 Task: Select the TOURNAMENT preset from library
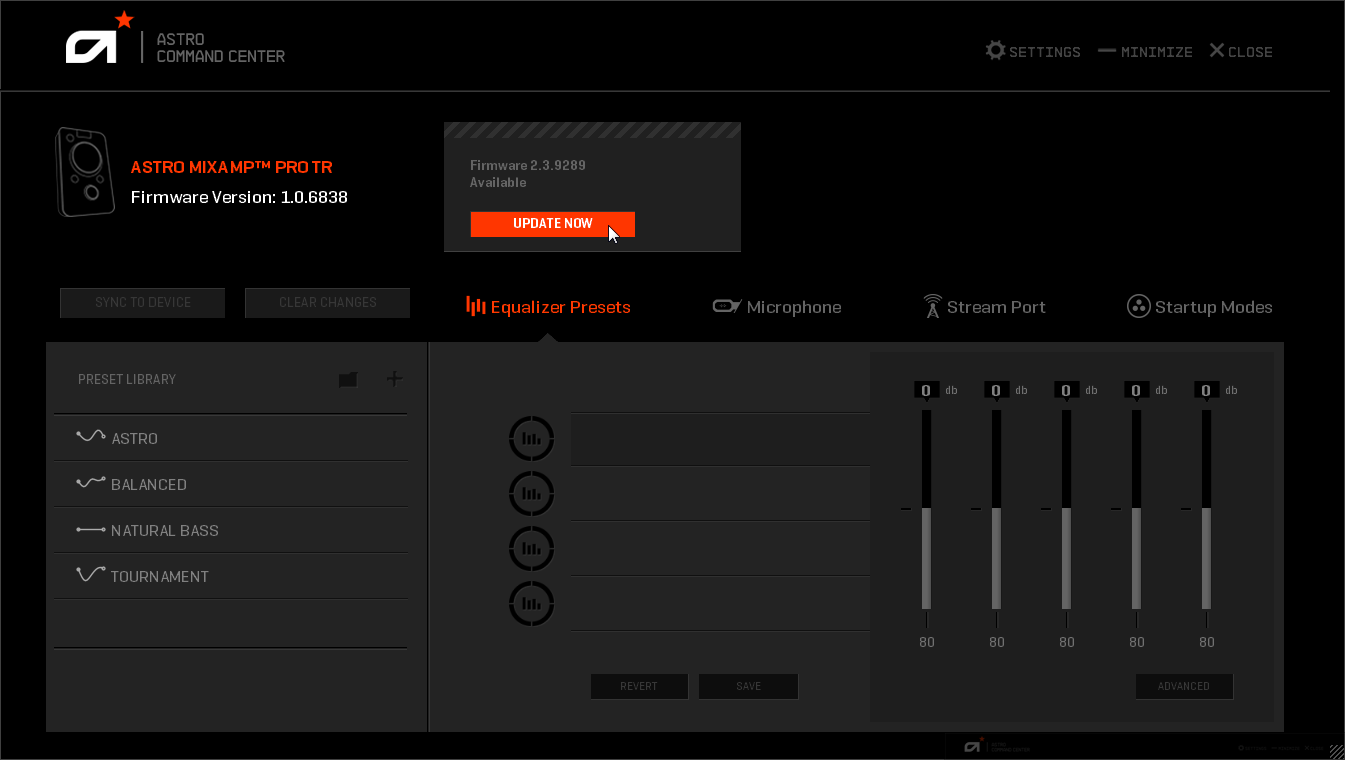click(160, 576)
